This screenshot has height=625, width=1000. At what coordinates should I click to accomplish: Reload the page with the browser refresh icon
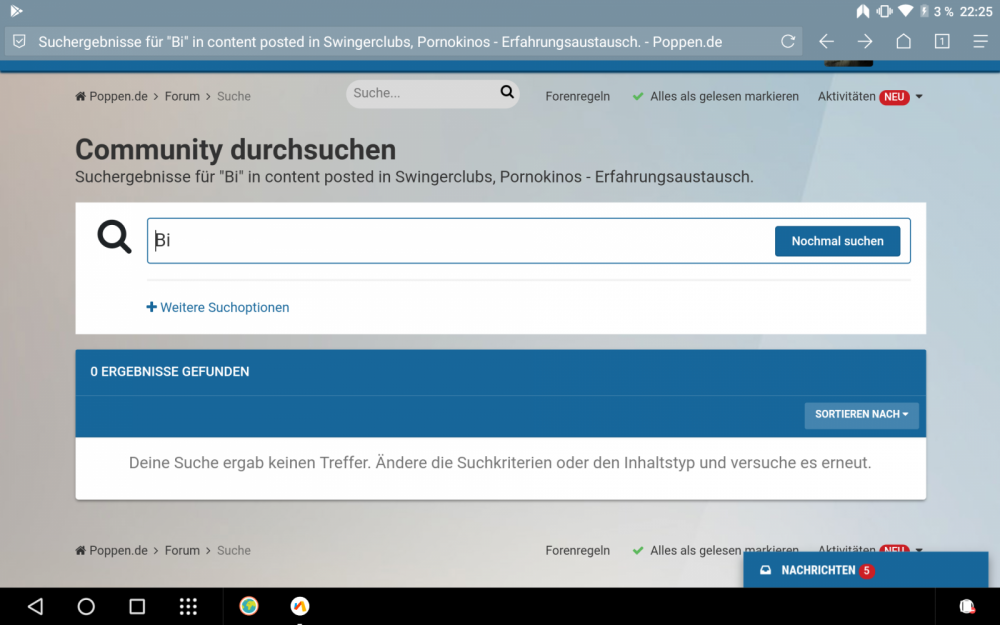point(788,42)
